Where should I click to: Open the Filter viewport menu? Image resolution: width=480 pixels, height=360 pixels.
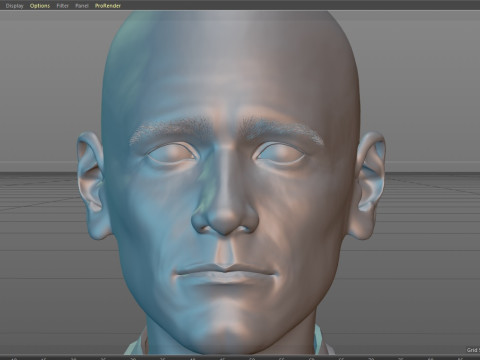click(x=62, y=6)
